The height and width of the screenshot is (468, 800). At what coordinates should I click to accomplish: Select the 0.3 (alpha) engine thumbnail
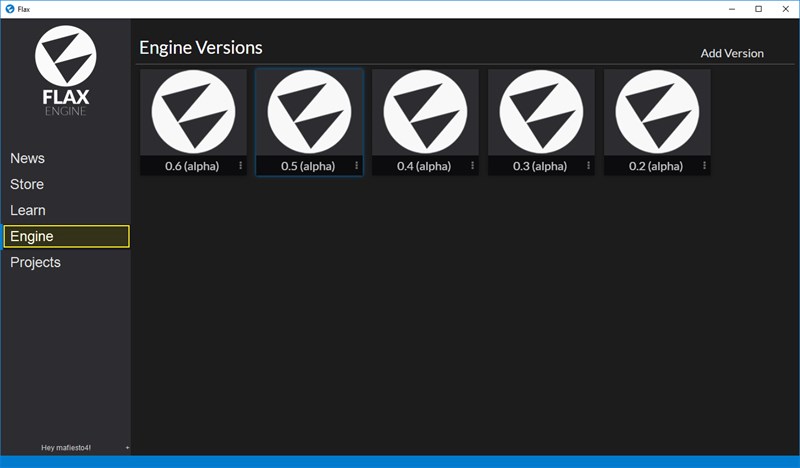[541, 112]
